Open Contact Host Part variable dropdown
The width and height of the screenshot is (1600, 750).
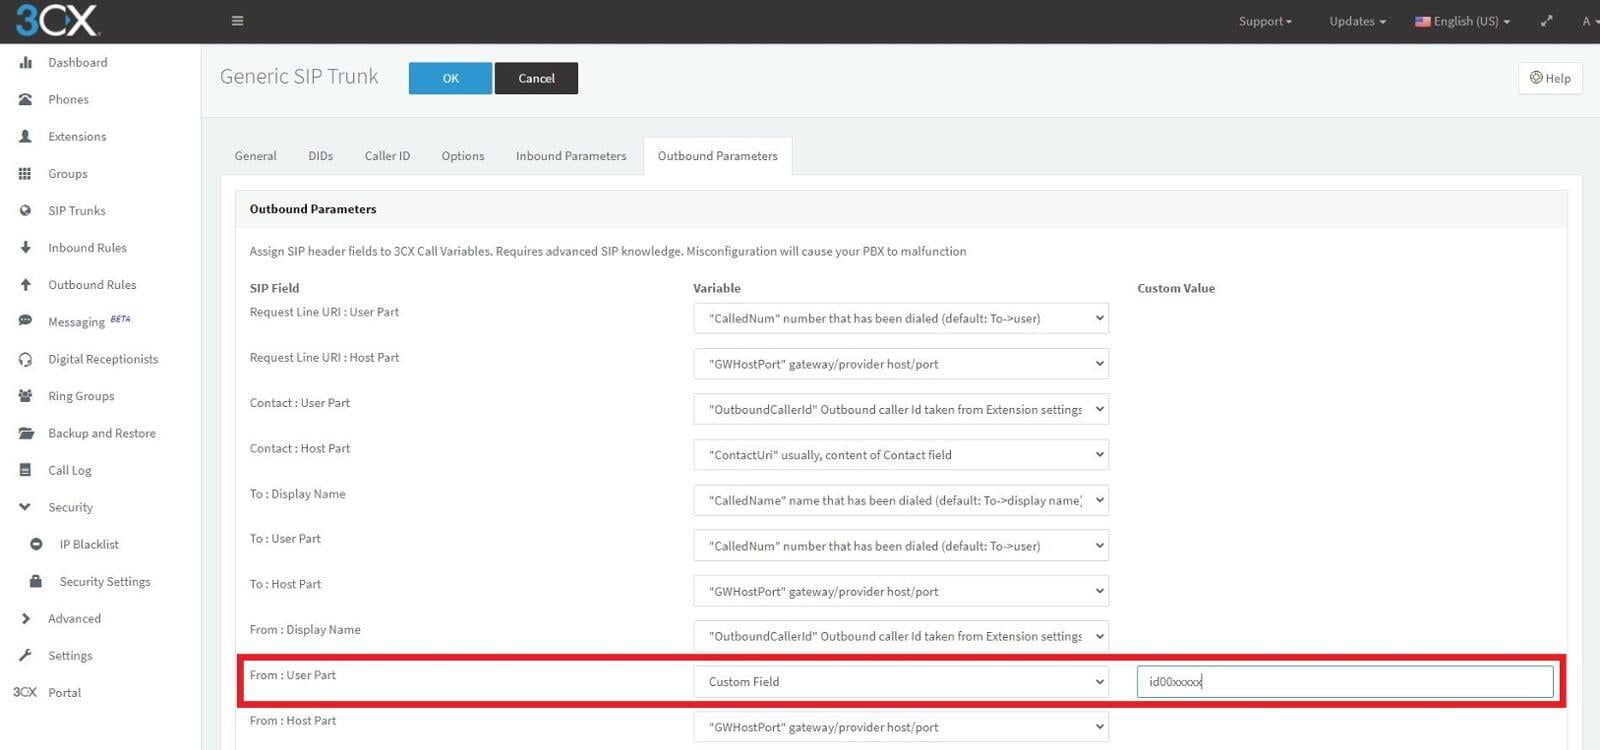tap(901, 455)
